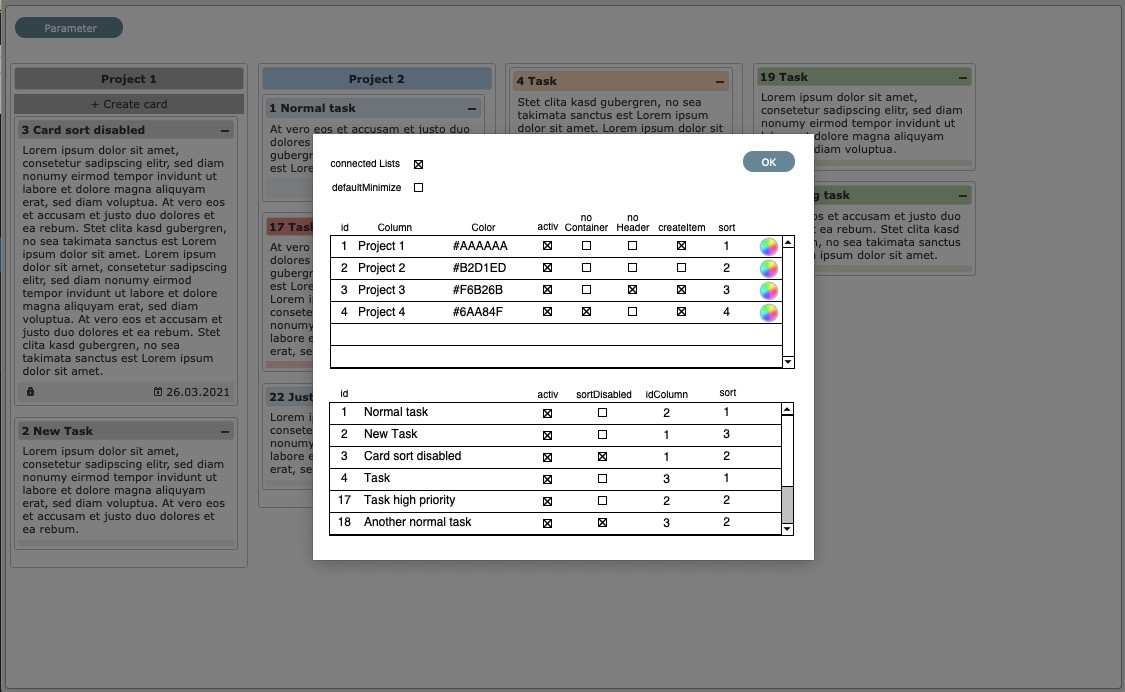Click the Parameter button
This screenshot has width=1125, height=692.
click(69, 28)
